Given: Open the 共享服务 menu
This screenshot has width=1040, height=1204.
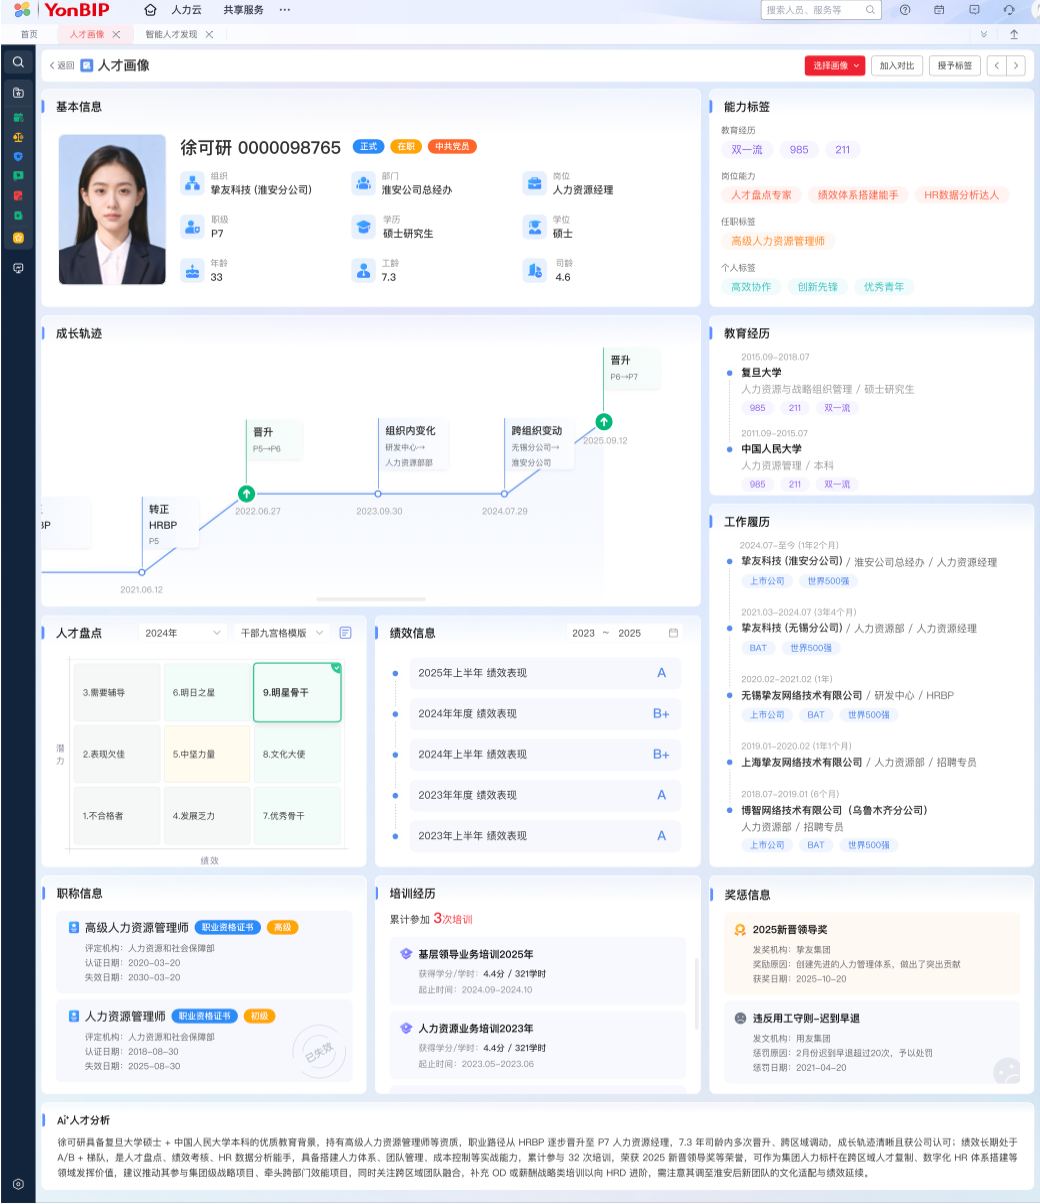Looking at the screenshot, I should pyautogui.click(x=243, y=10).
